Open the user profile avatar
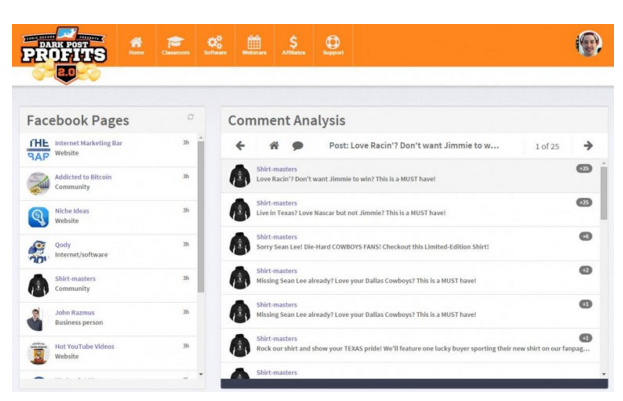This screenshot has height=401, width=623. coord(589,44)
